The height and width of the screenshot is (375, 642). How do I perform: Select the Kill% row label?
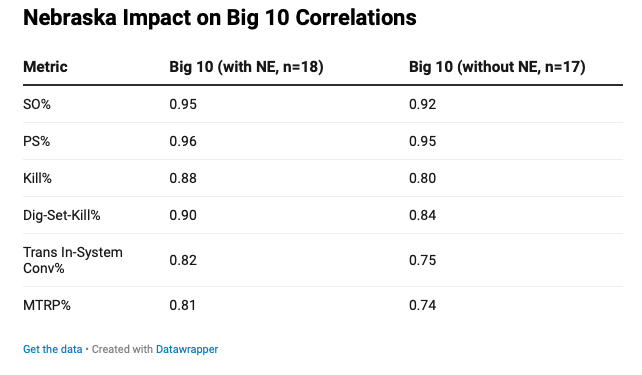tap(37, 178)
